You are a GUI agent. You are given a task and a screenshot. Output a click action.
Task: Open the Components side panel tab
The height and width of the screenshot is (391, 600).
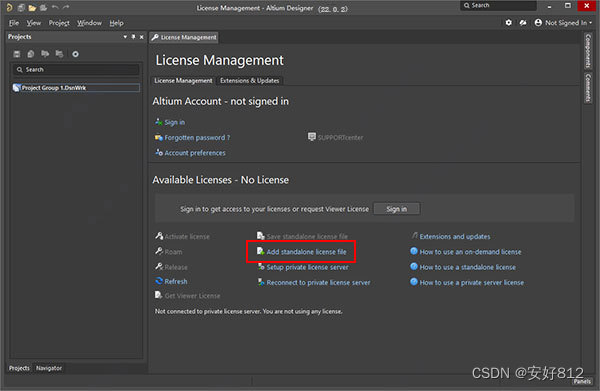click(588, 51)
